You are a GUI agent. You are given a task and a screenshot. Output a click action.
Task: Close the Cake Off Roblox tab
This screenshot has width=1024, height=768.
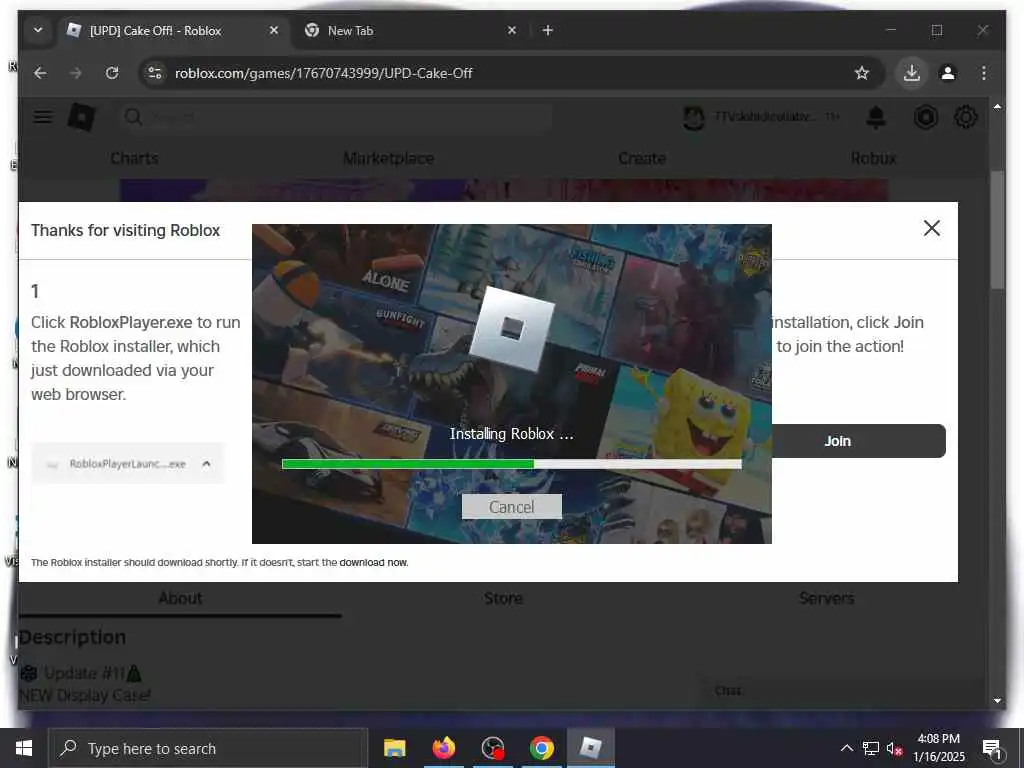(x=274, y=30)
